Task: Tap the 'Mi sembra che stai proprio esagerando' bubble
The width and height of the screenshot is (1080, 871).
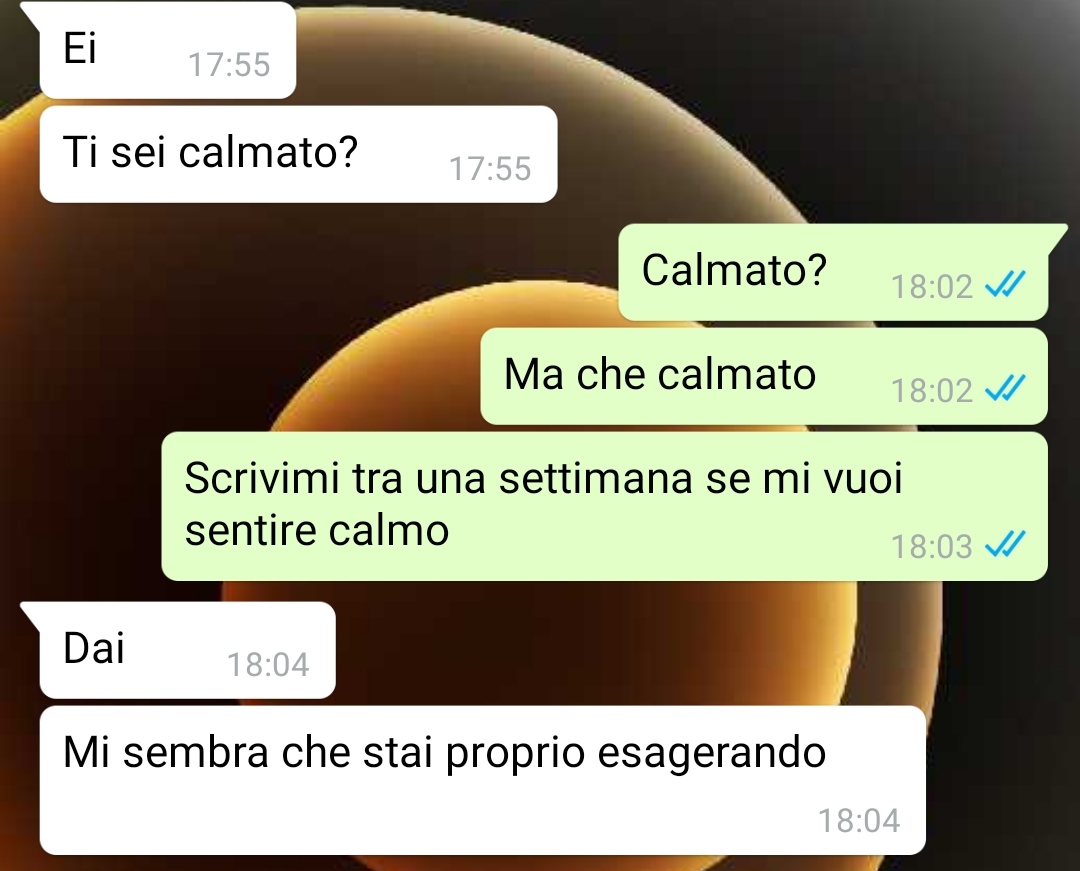Action: coord(482,780)
